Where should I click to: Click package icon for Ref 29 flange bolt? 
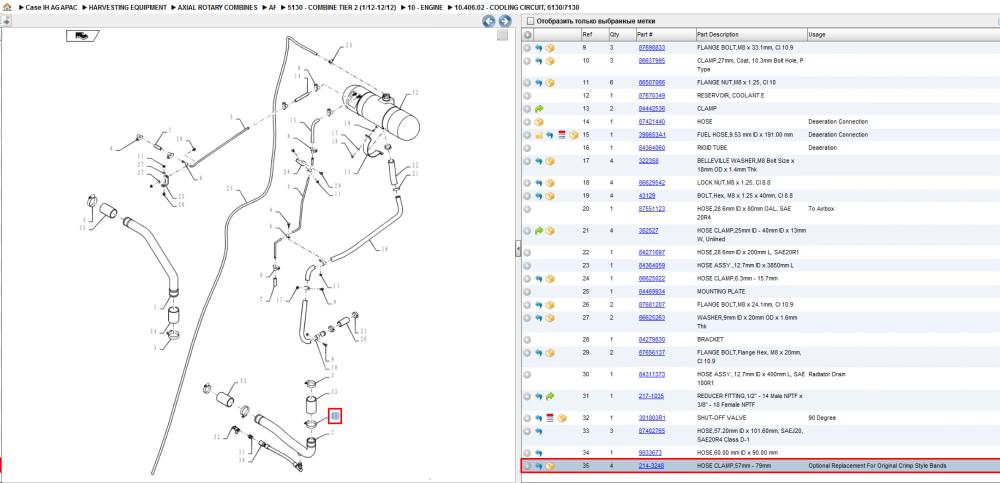[x=550, y=352]
